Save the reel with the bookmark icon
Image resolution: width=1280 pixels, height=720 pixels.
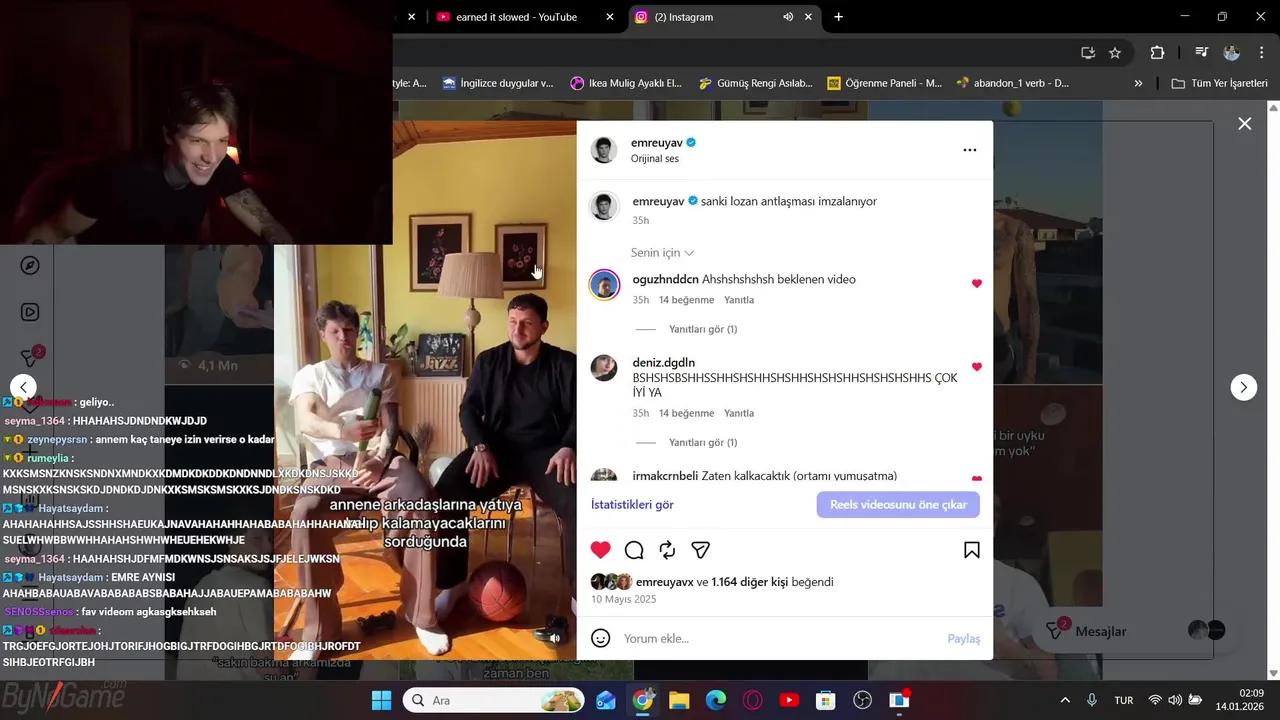(971, 550)
